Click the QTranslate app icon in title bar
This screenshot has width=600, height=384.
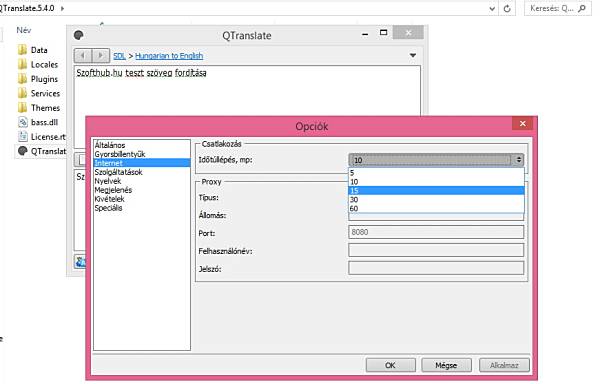79,36
